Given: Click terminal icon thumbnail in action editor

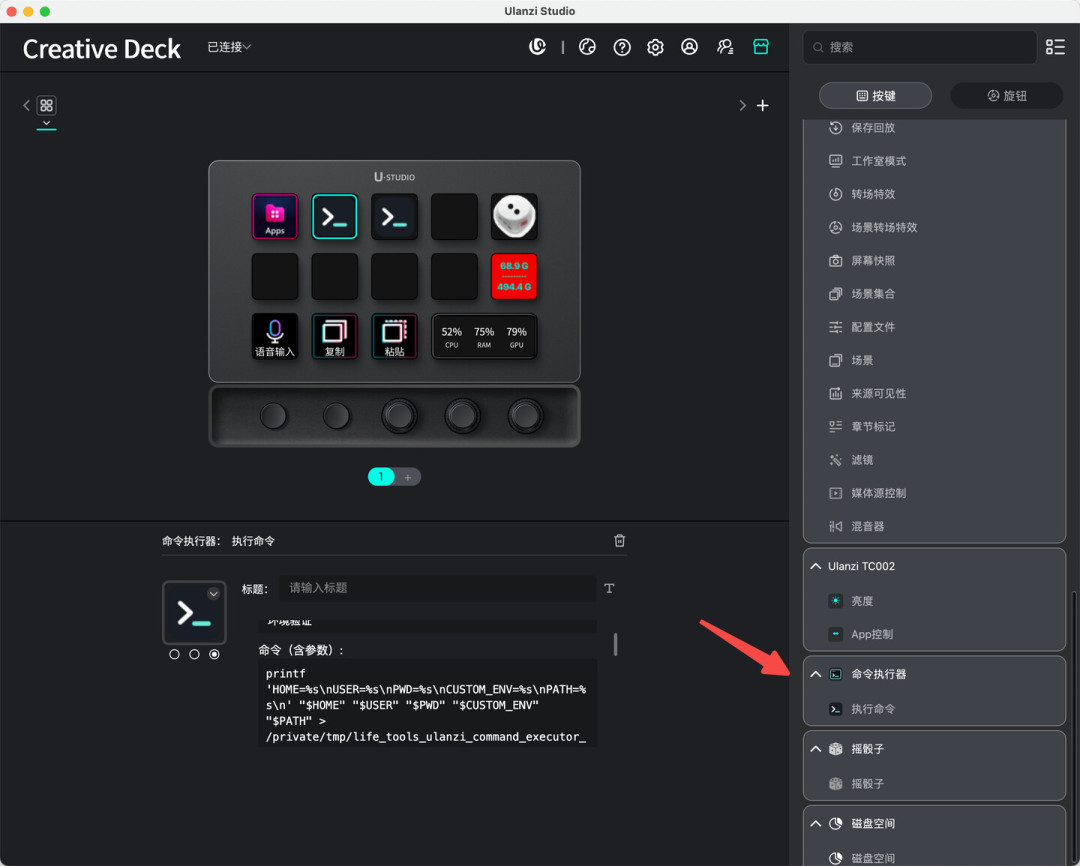Looking at the screenshot, I should [x=194, y=612].
